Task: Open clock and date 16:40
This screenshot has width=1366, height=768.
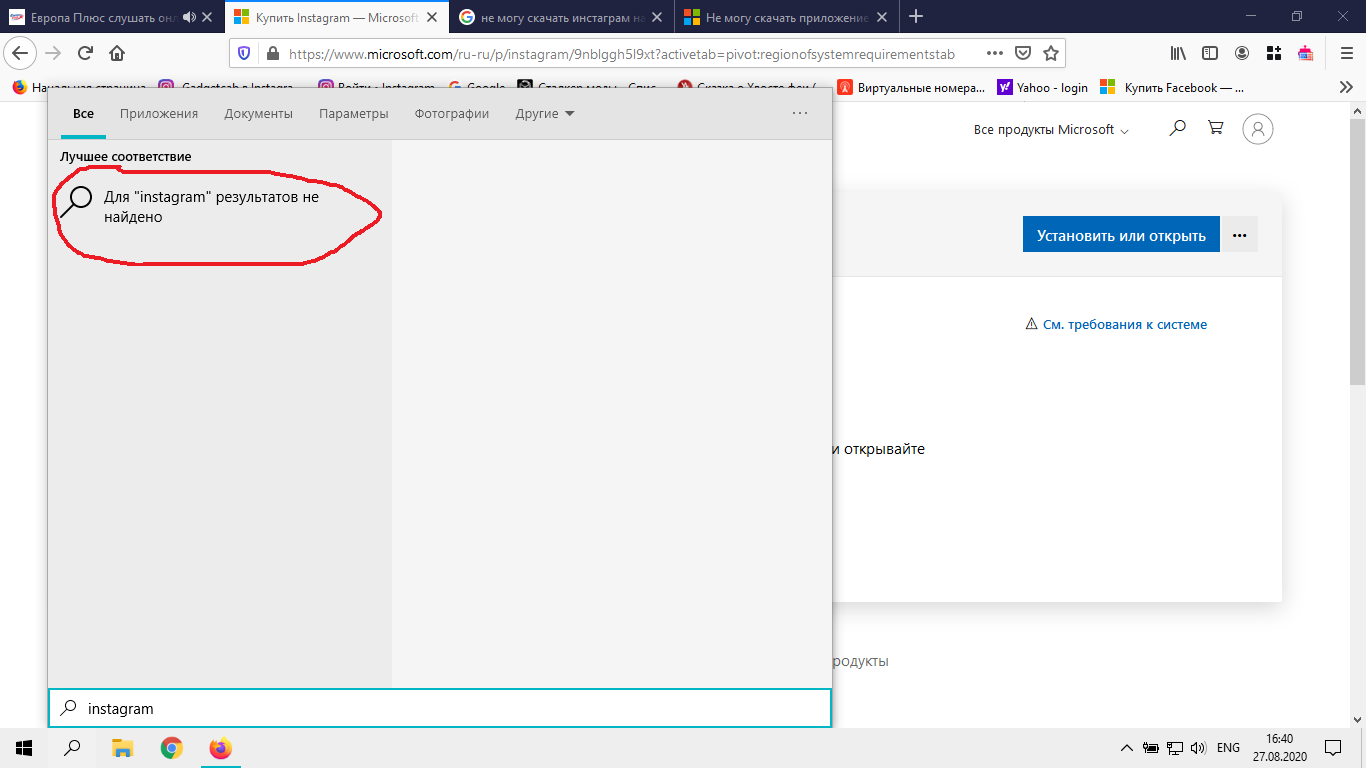Action: click(x=1279, y=747)
